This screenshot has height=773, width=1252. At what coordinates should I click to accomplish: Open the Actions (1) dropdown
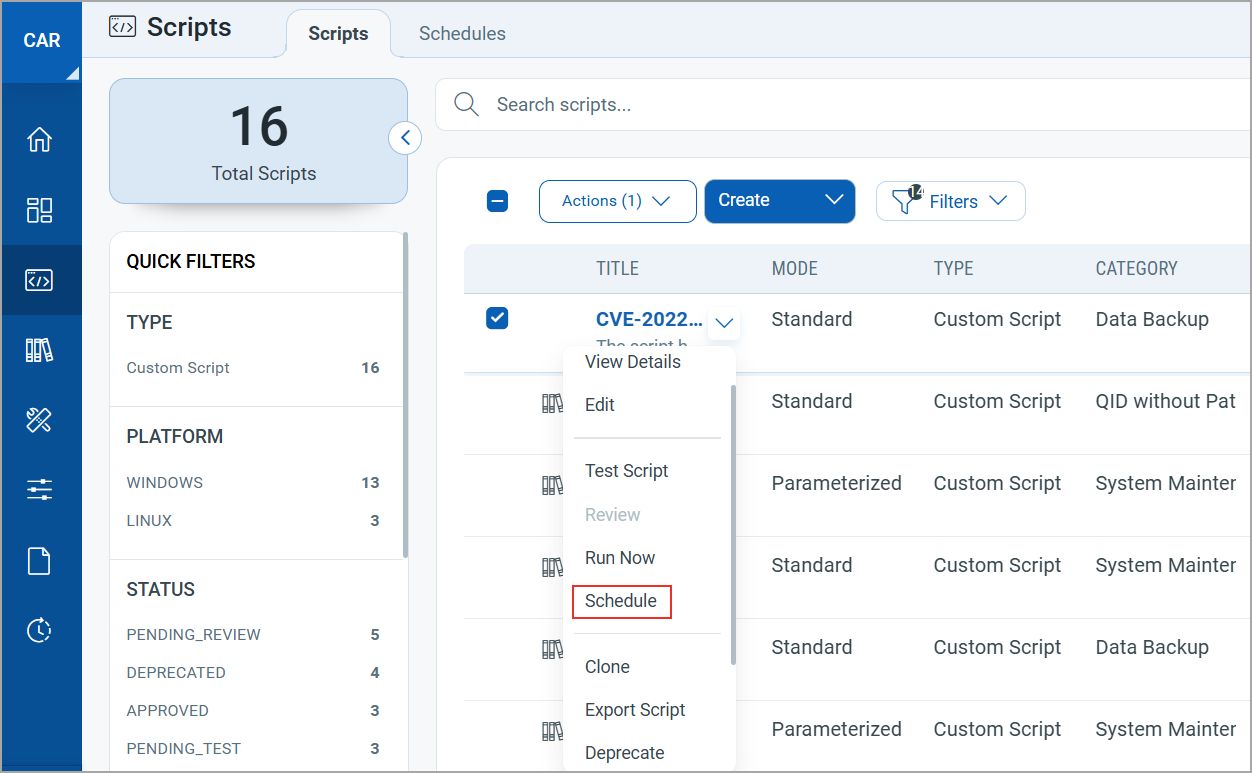pyautogui.click(x=617, y=201)
